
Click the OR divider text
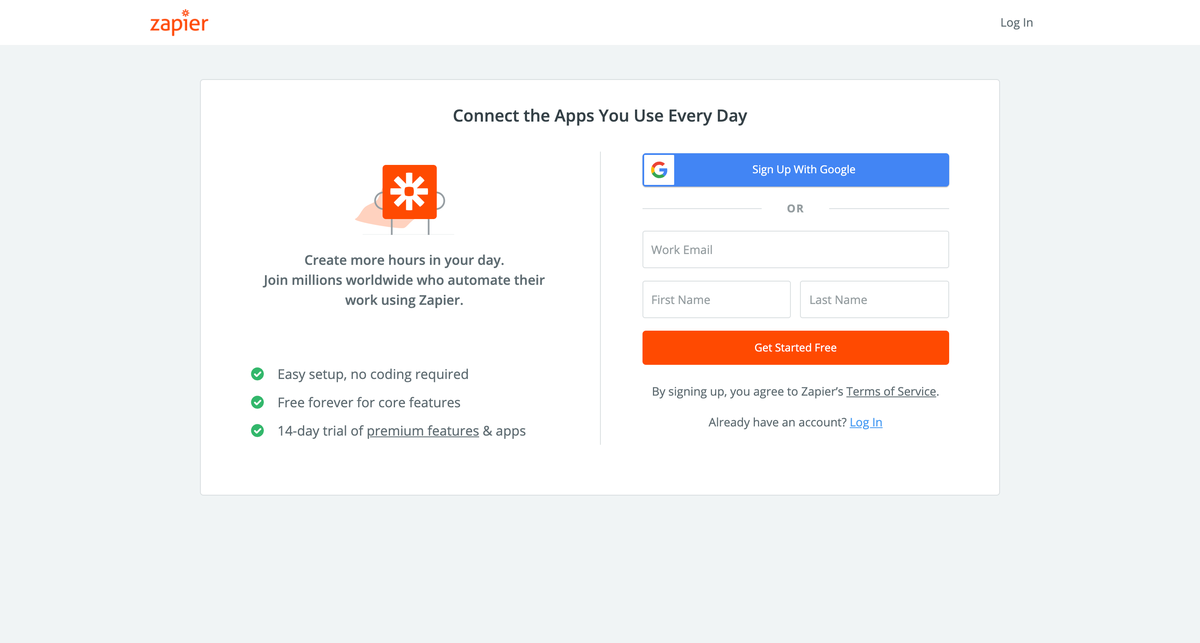(x=795, y=209)
